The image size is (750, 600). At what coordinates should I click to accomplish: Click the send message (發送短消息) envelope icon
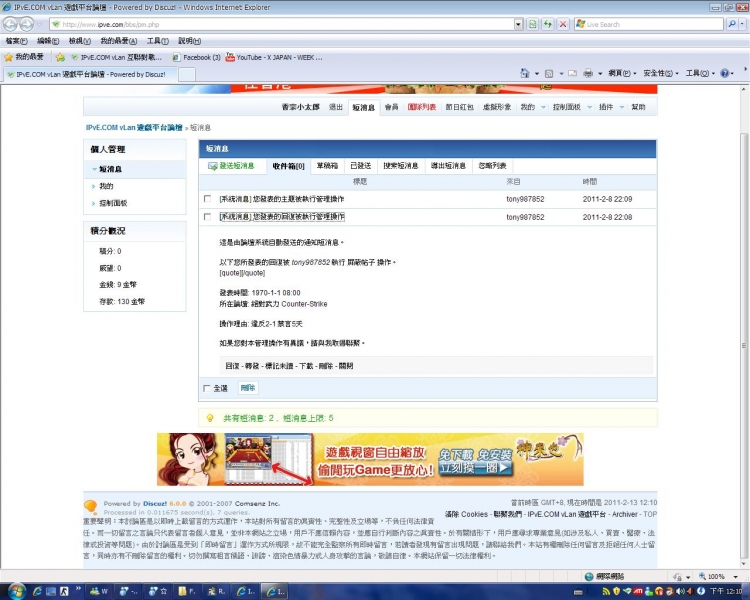(212, 166)
